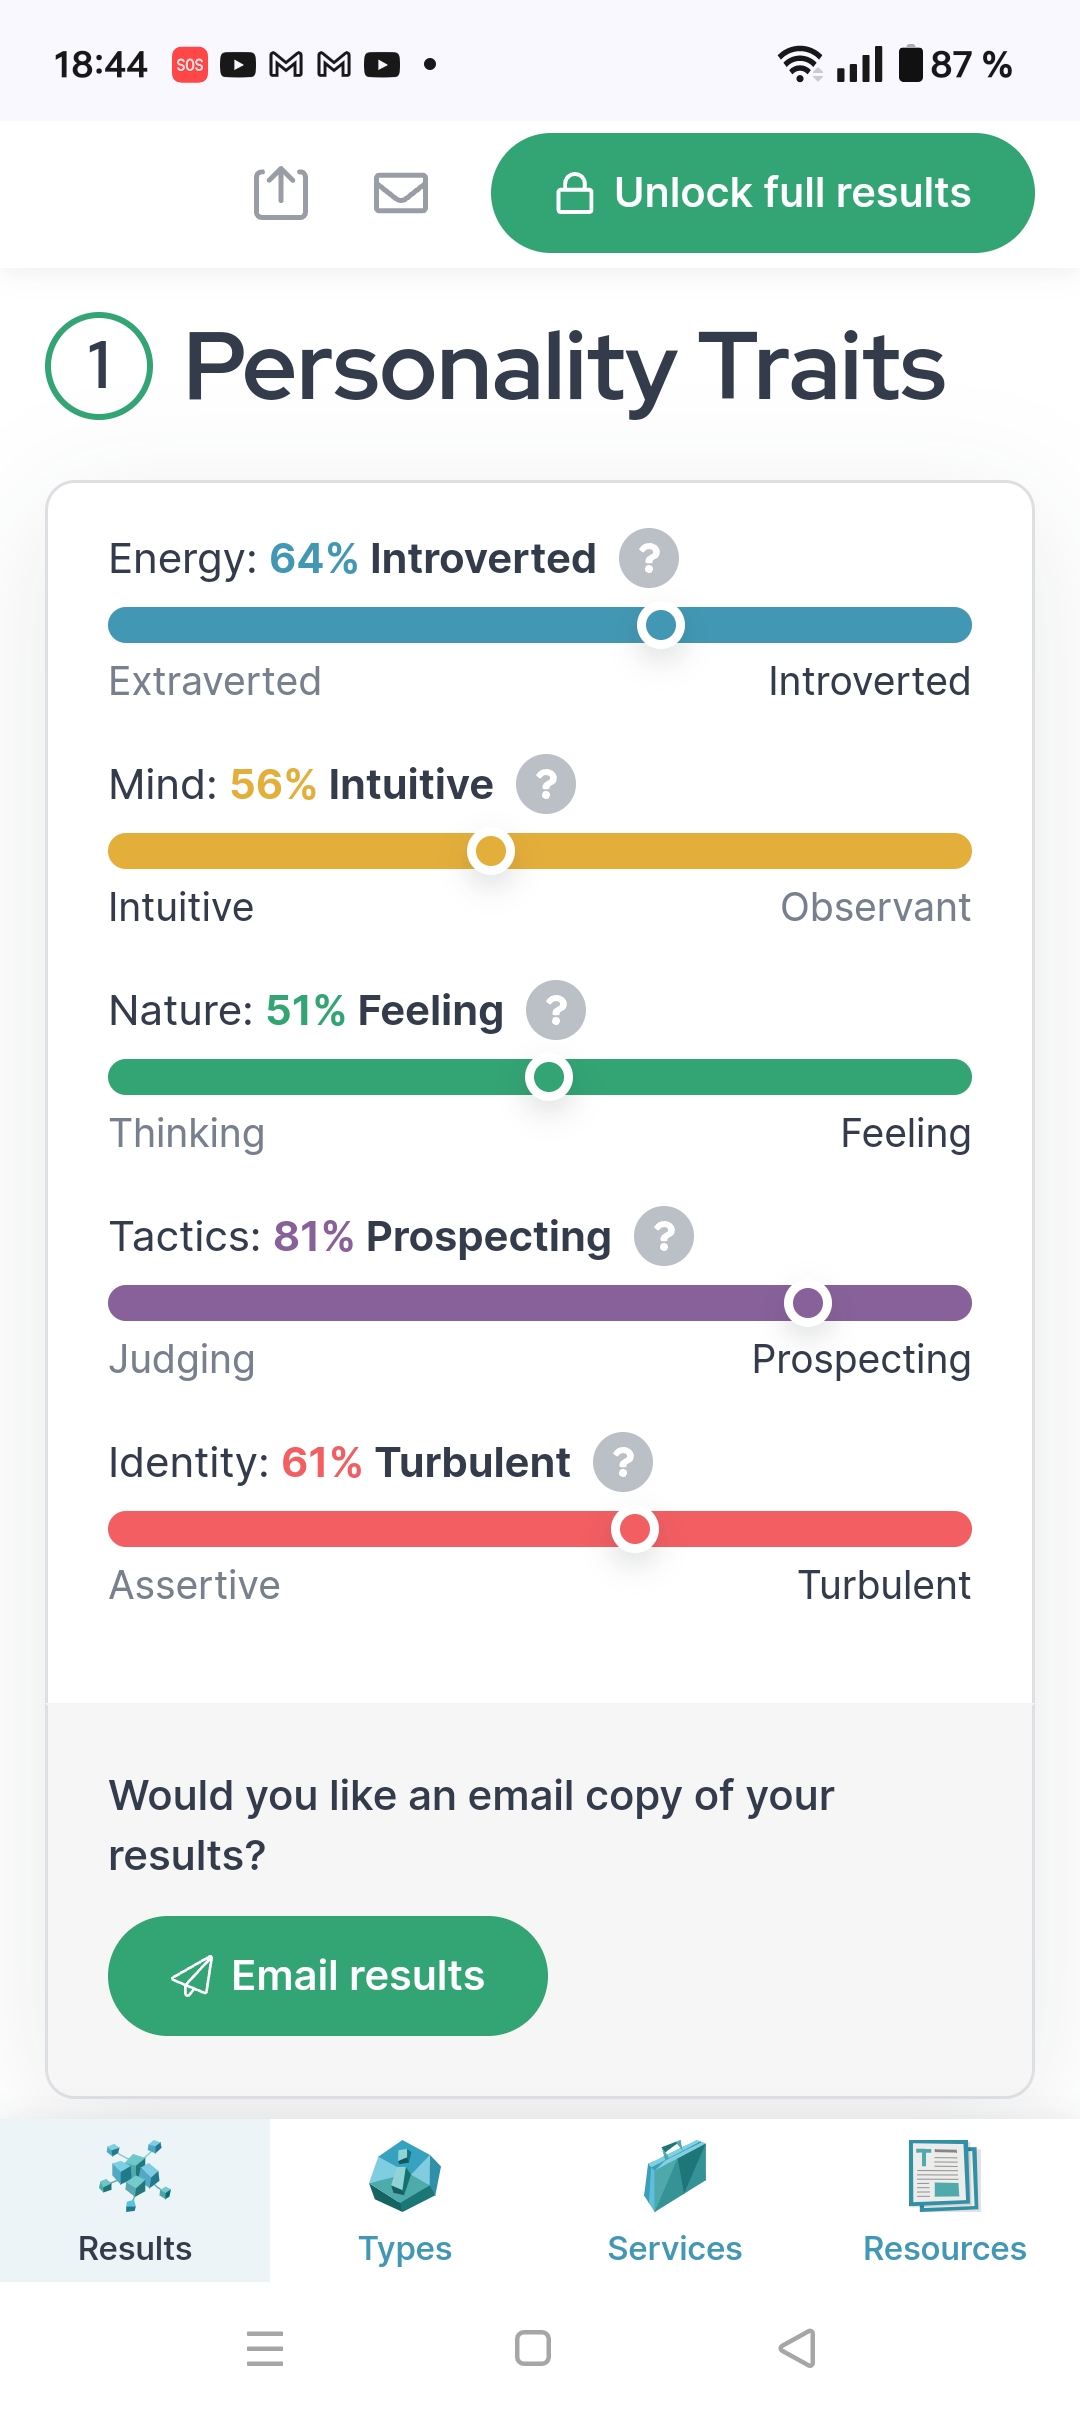The height and width of the screenshot is (2414, 1080).
Task: Click the Energy slider handle
Action: (661, 625)
